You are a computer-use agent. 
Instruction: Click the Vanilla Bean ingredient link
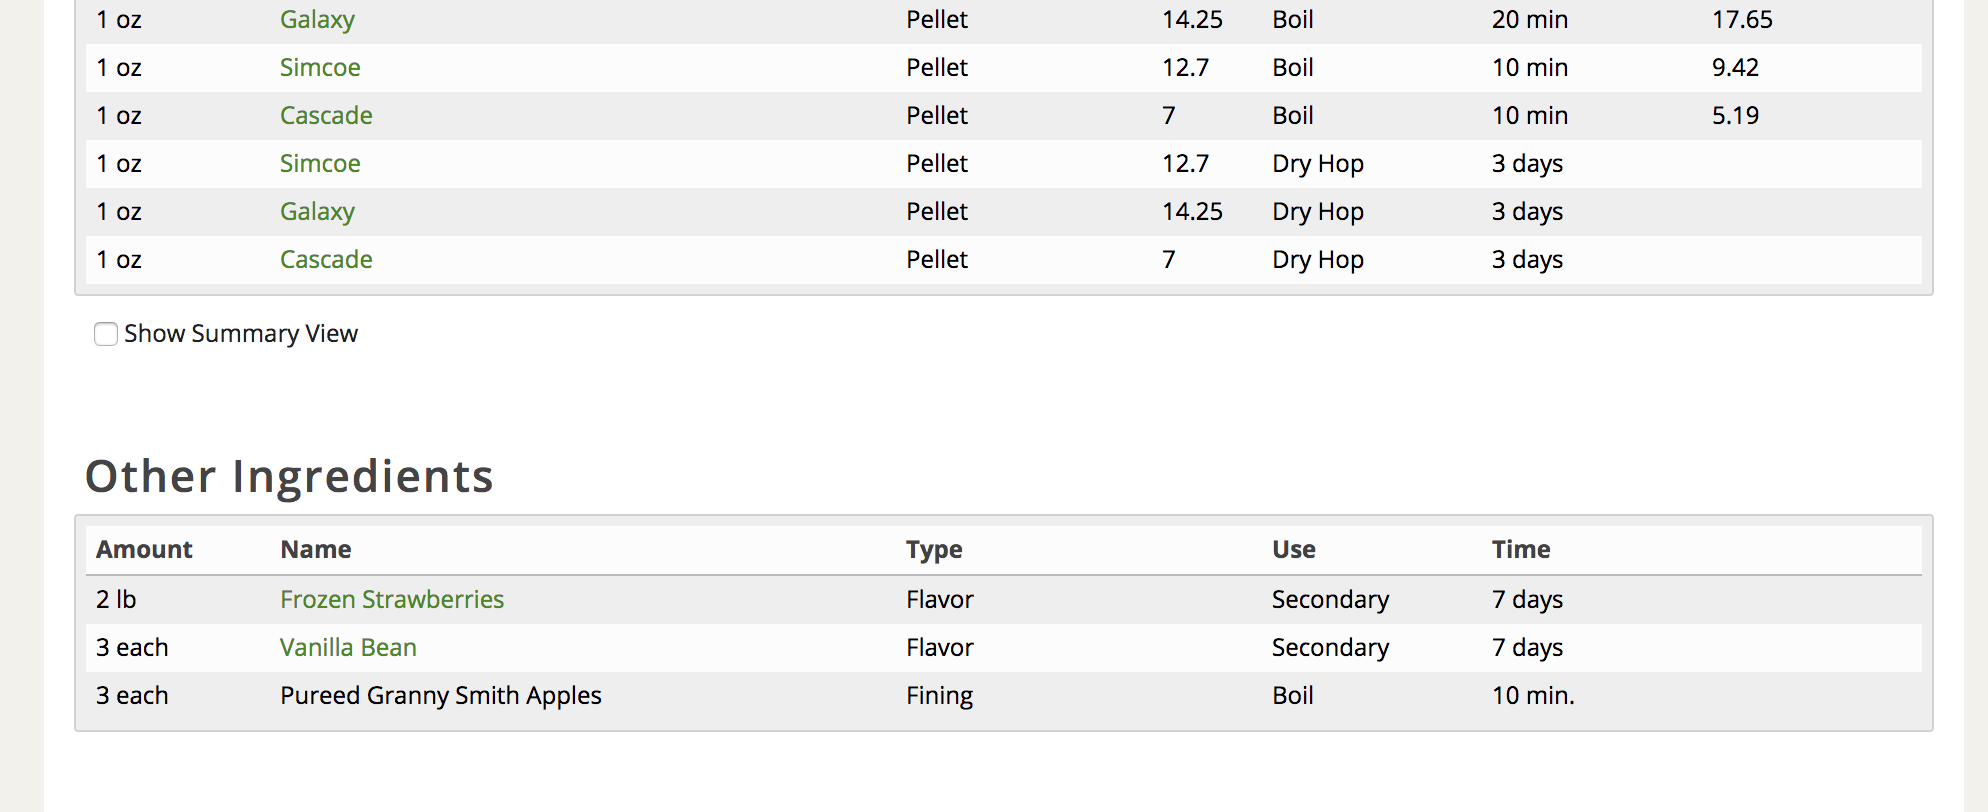pos(348,648)
